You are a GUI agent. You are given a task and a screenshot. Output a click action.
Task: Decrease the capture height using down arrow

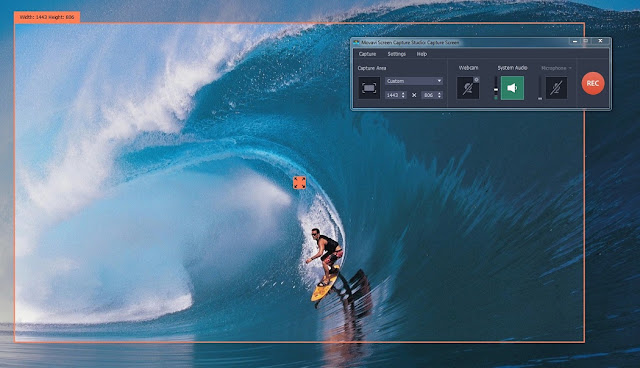point(439,97)
